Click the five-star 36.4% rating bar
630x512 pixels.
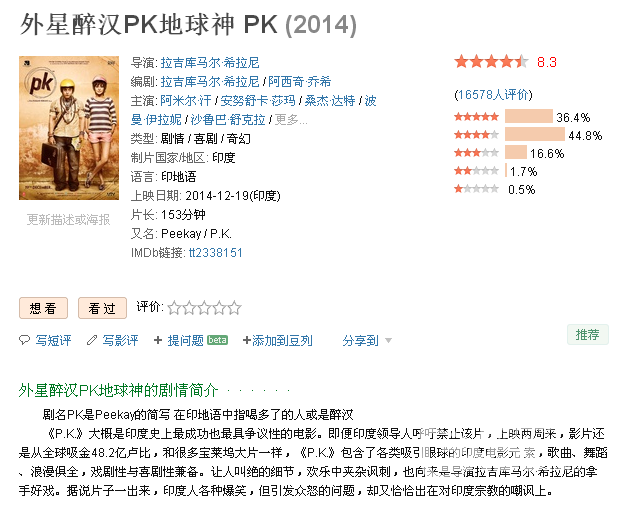point(529,117)
